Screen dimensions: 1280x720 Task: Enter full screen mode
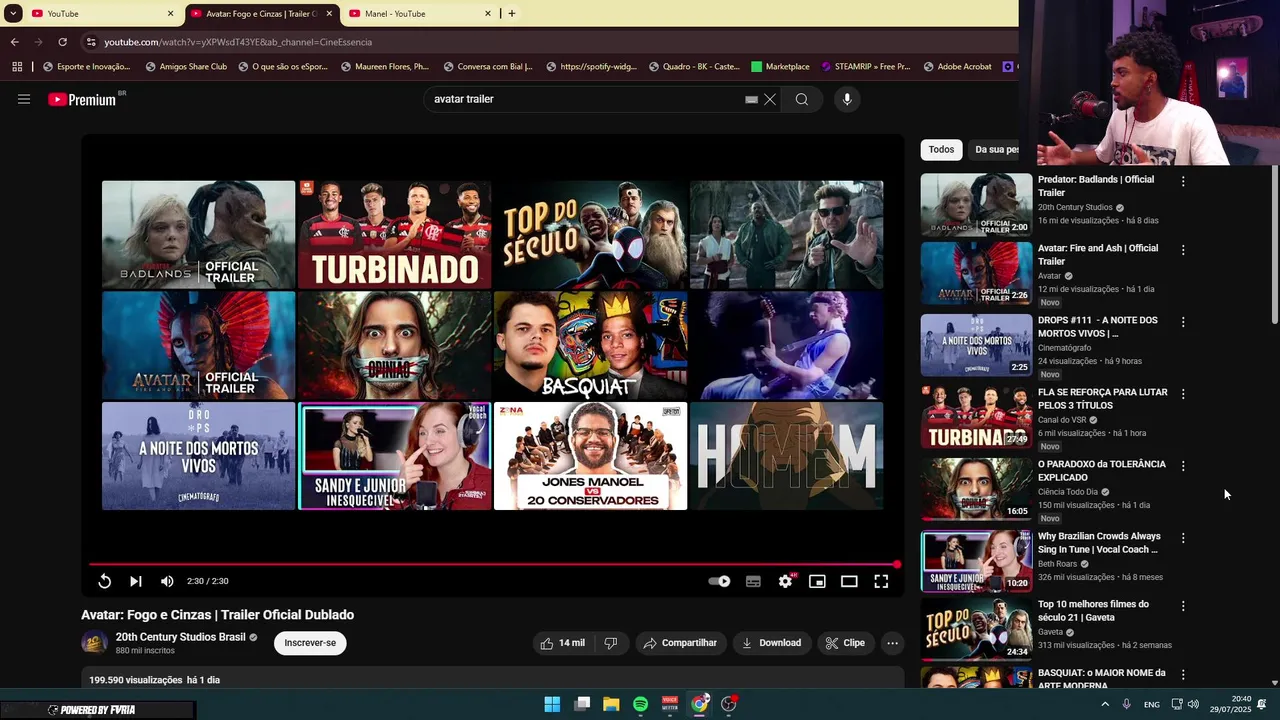881,581
